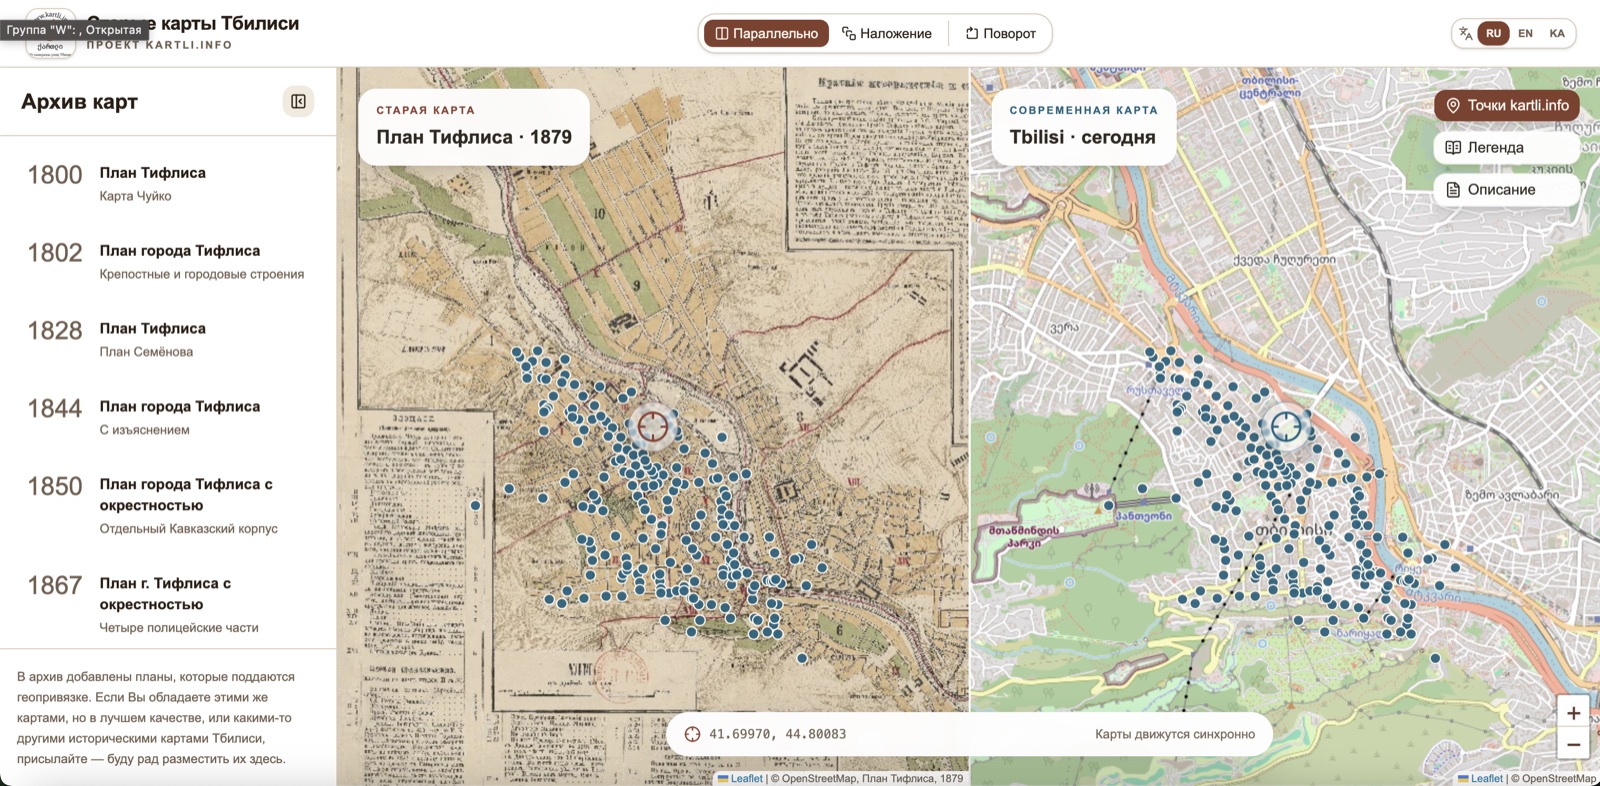Click crosshair marker on modern Tbilisi map
1600x786 pixels.
(1286, 427)
